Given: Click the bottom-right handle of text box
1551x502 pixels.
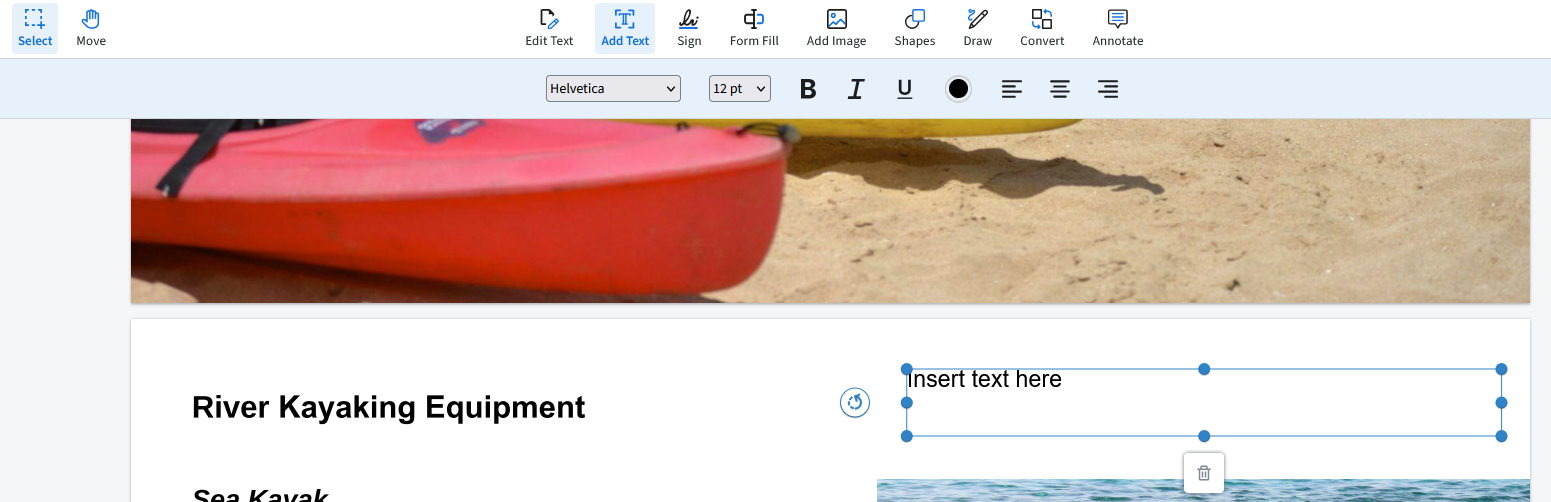Looking at the screenshot, I should tap(1501, 436).
